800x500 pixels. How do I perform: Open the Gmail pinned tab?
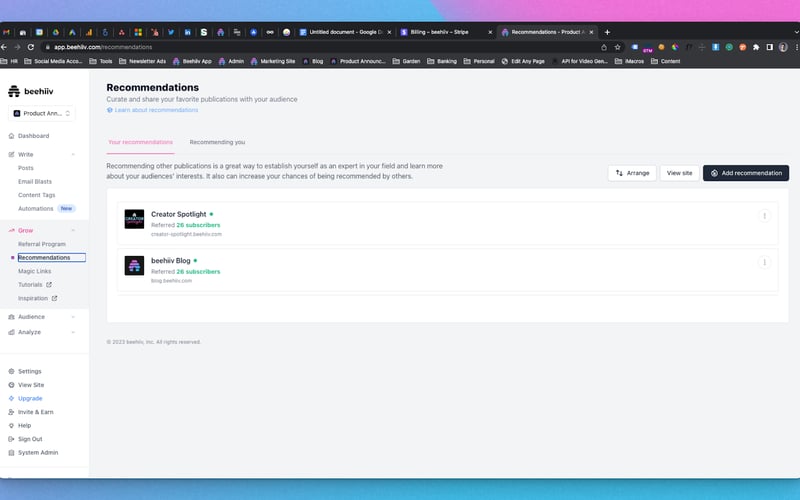pos(6,32)
